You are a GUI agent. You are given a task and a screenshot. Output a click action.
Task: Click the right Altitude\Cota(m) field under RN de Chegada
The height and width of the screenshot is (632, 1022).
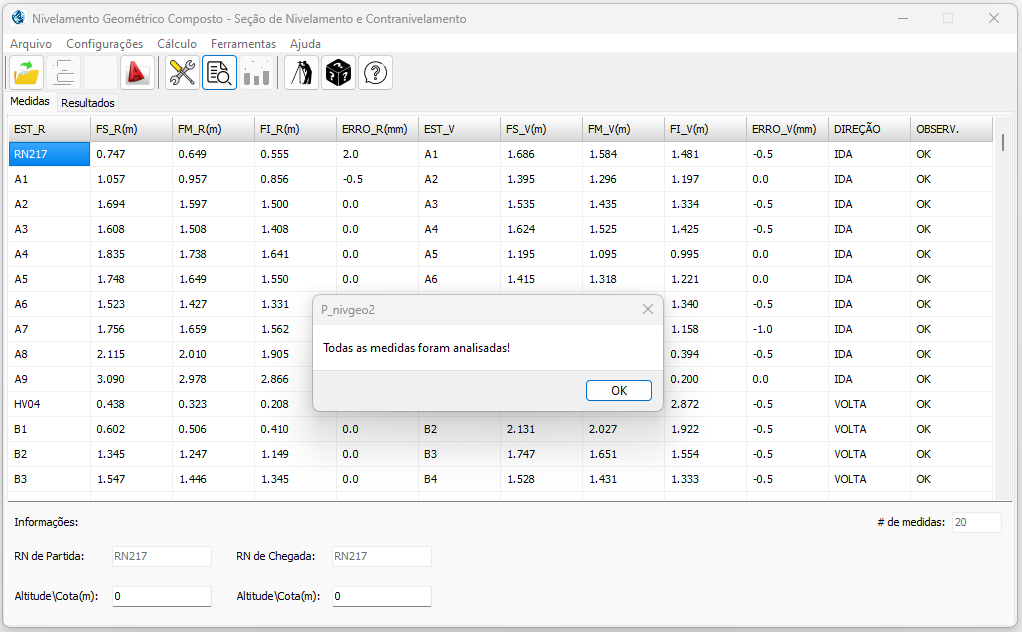pyautogui.click(x=382, y=596)
